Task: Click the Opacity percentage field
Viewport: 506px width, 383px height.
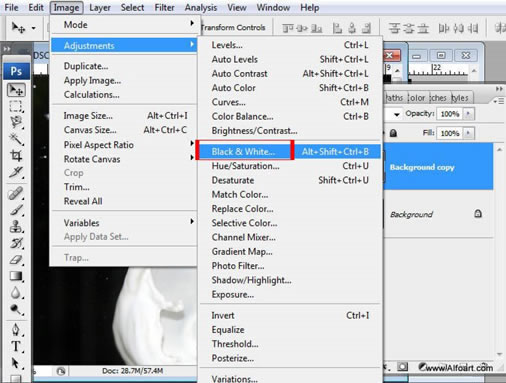Action: click(450, 114)
